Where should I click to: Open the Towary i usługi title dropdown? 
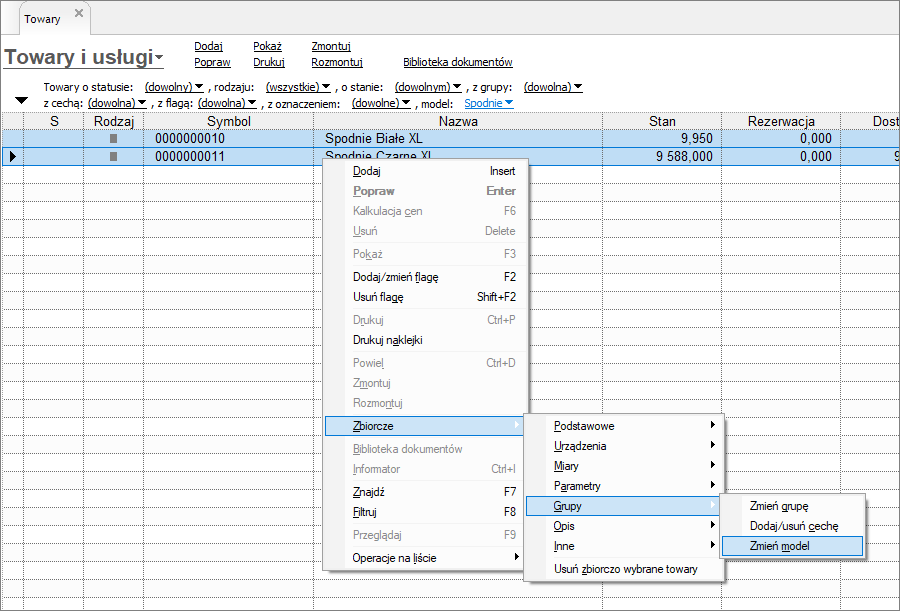point(159,58)
